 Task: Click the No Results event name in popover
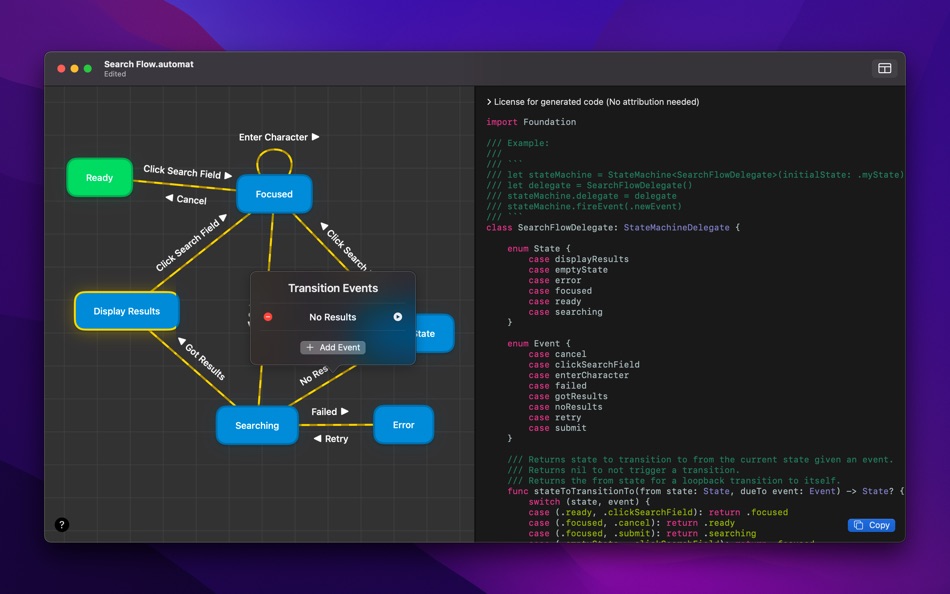pos(333,317)
